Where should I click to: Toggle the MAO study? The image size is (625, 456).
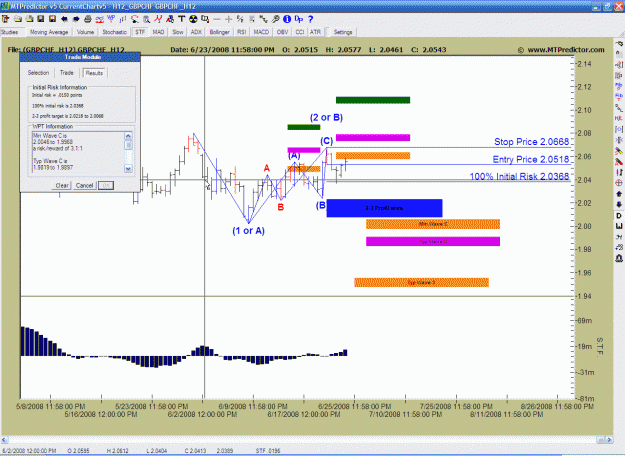tap(158, 32)
